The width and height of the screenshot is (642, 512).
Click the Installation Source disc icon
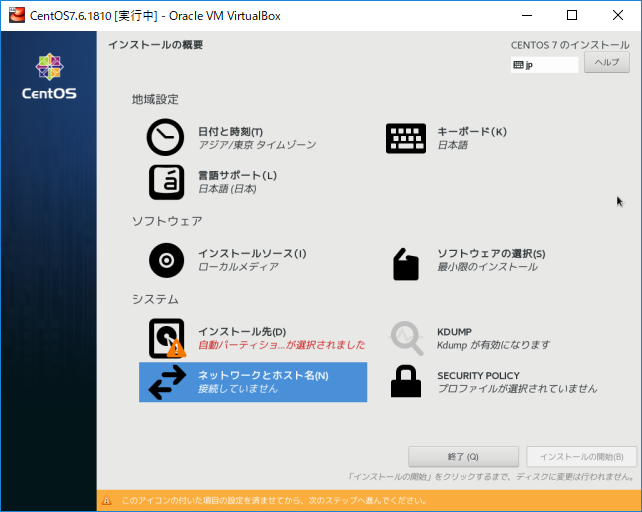coord(166,260)
